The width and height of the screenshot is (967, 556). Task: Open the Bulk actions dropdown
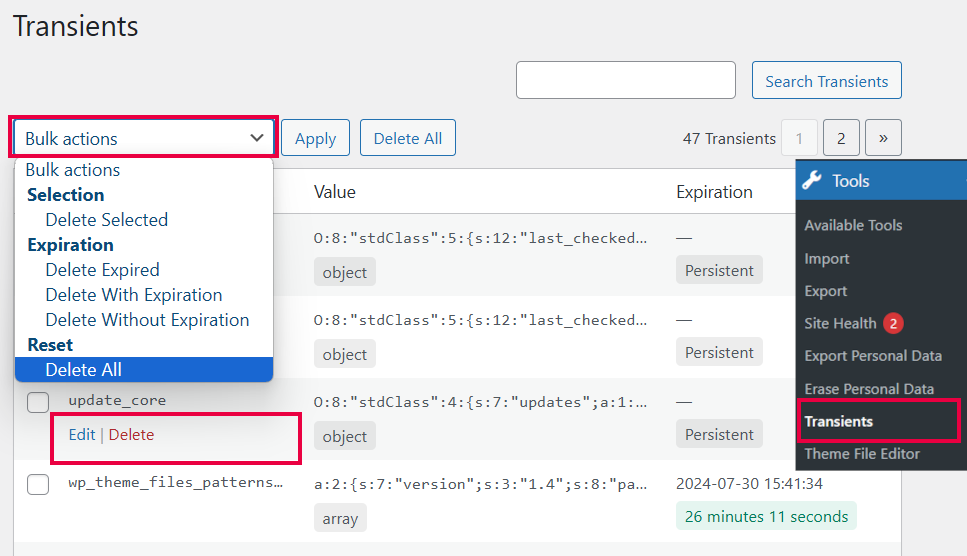click(144, 139)
